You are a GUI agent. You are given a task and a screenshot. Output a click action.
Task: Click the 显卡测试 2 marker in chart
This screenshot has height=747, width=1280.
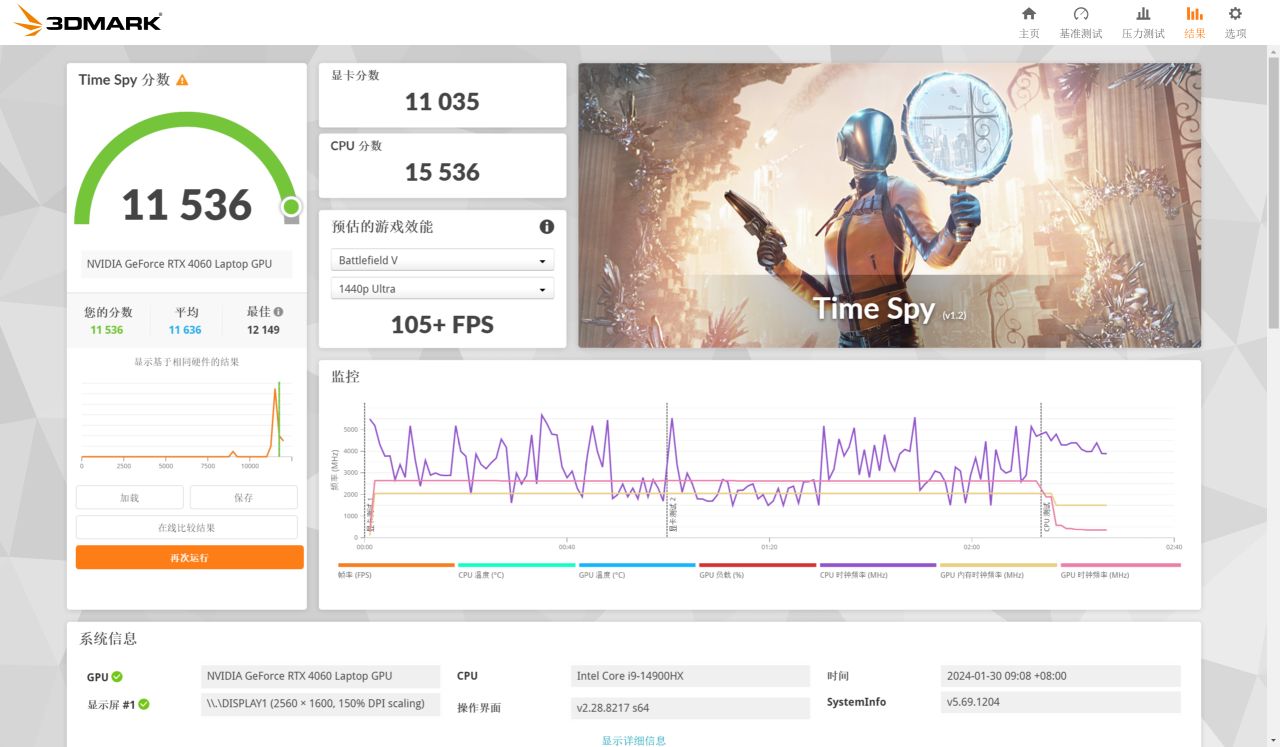tap(673, 514)
